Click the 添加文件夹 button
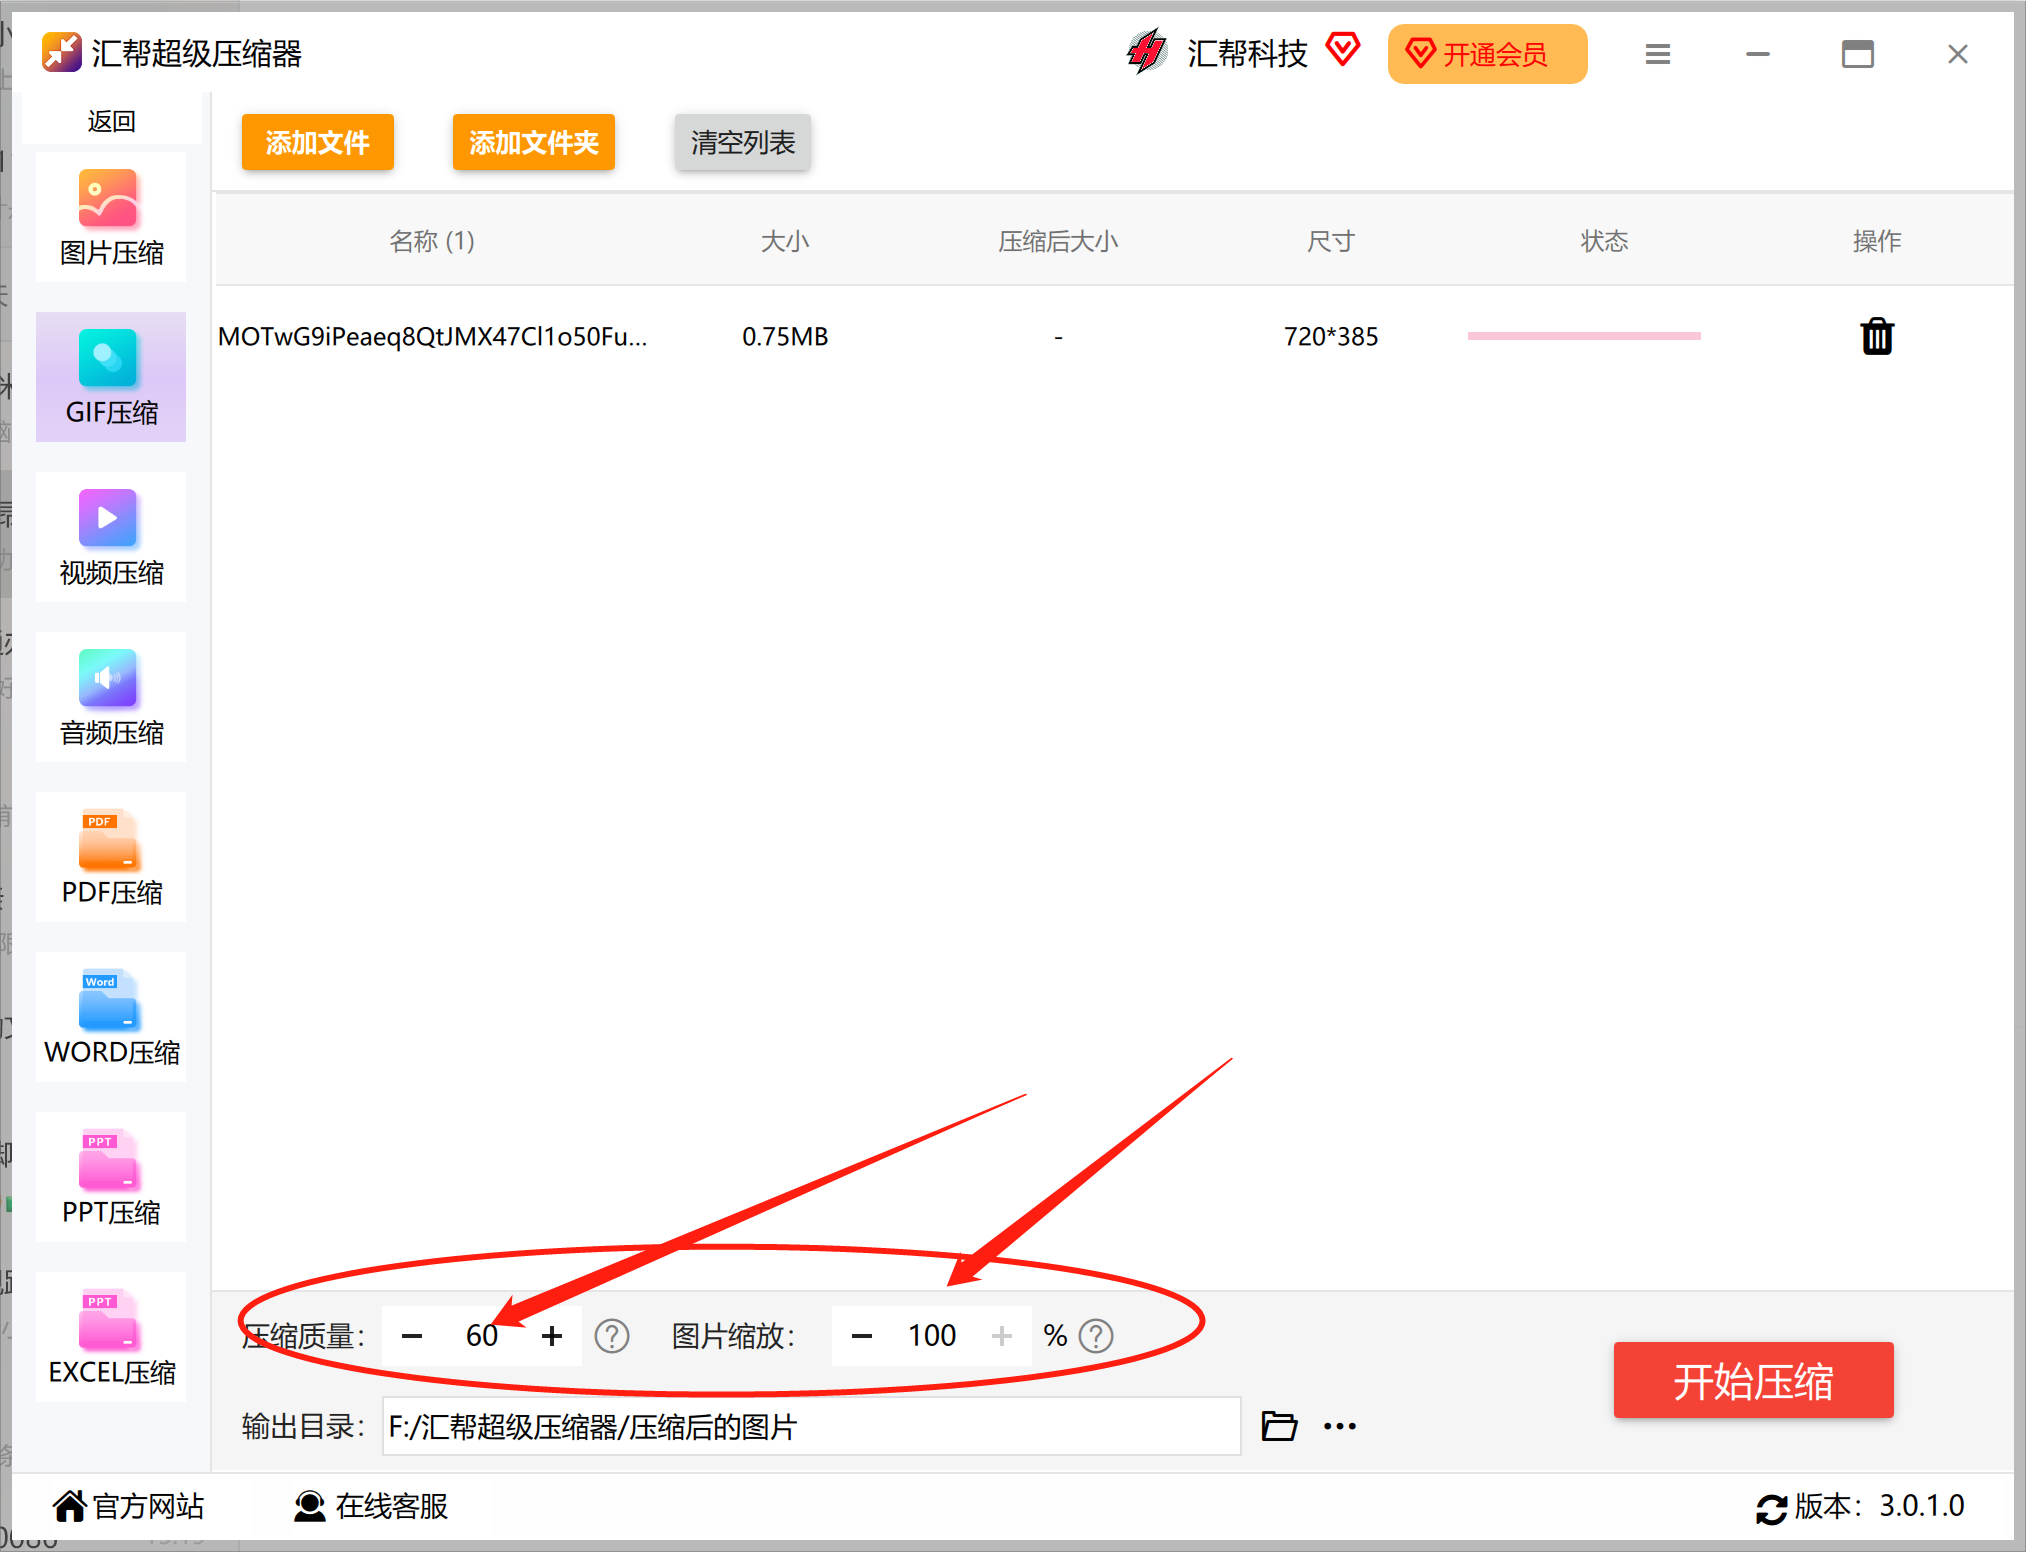Viewport: 2026px width, 1552px height. 533,142
